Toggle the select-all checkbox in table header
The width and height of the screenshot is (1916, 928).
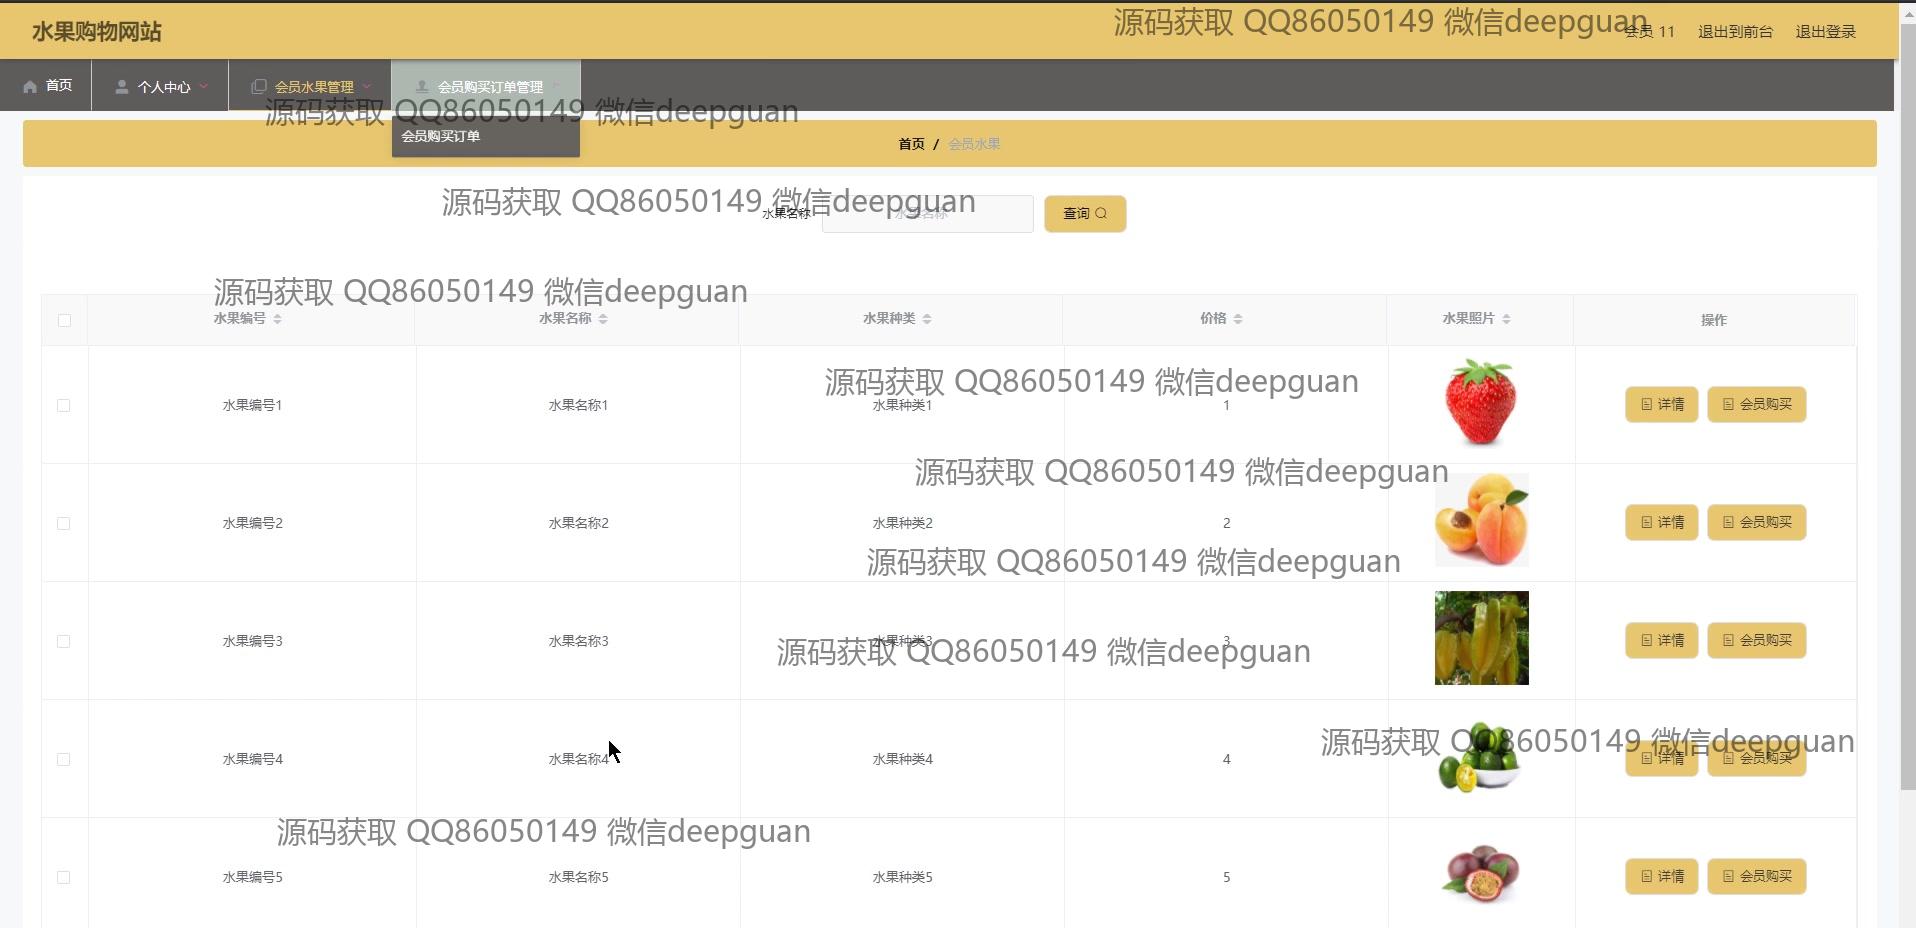pyautogui.click(x=64, y=320)
